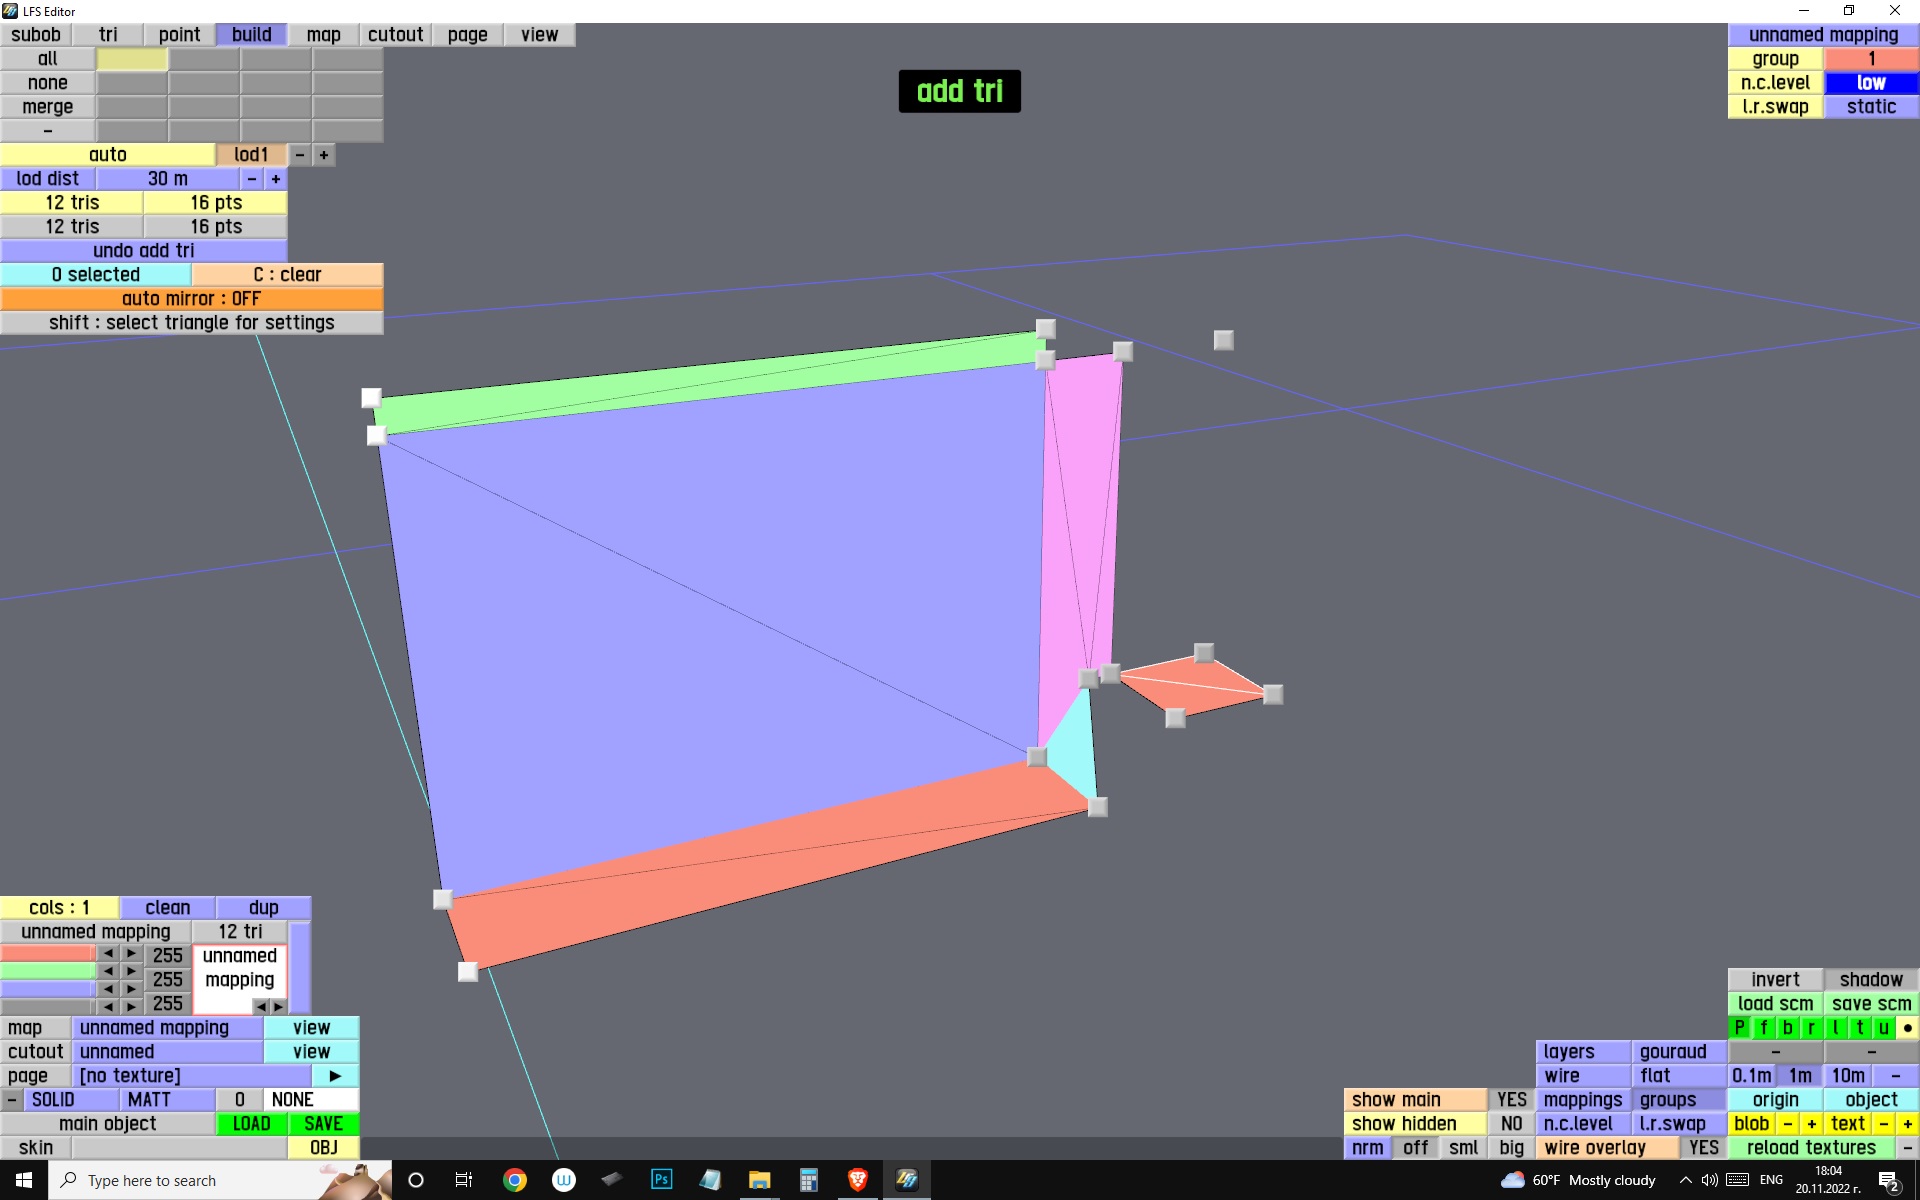Toggle wire overlay YES value

coord(1703,1148)
